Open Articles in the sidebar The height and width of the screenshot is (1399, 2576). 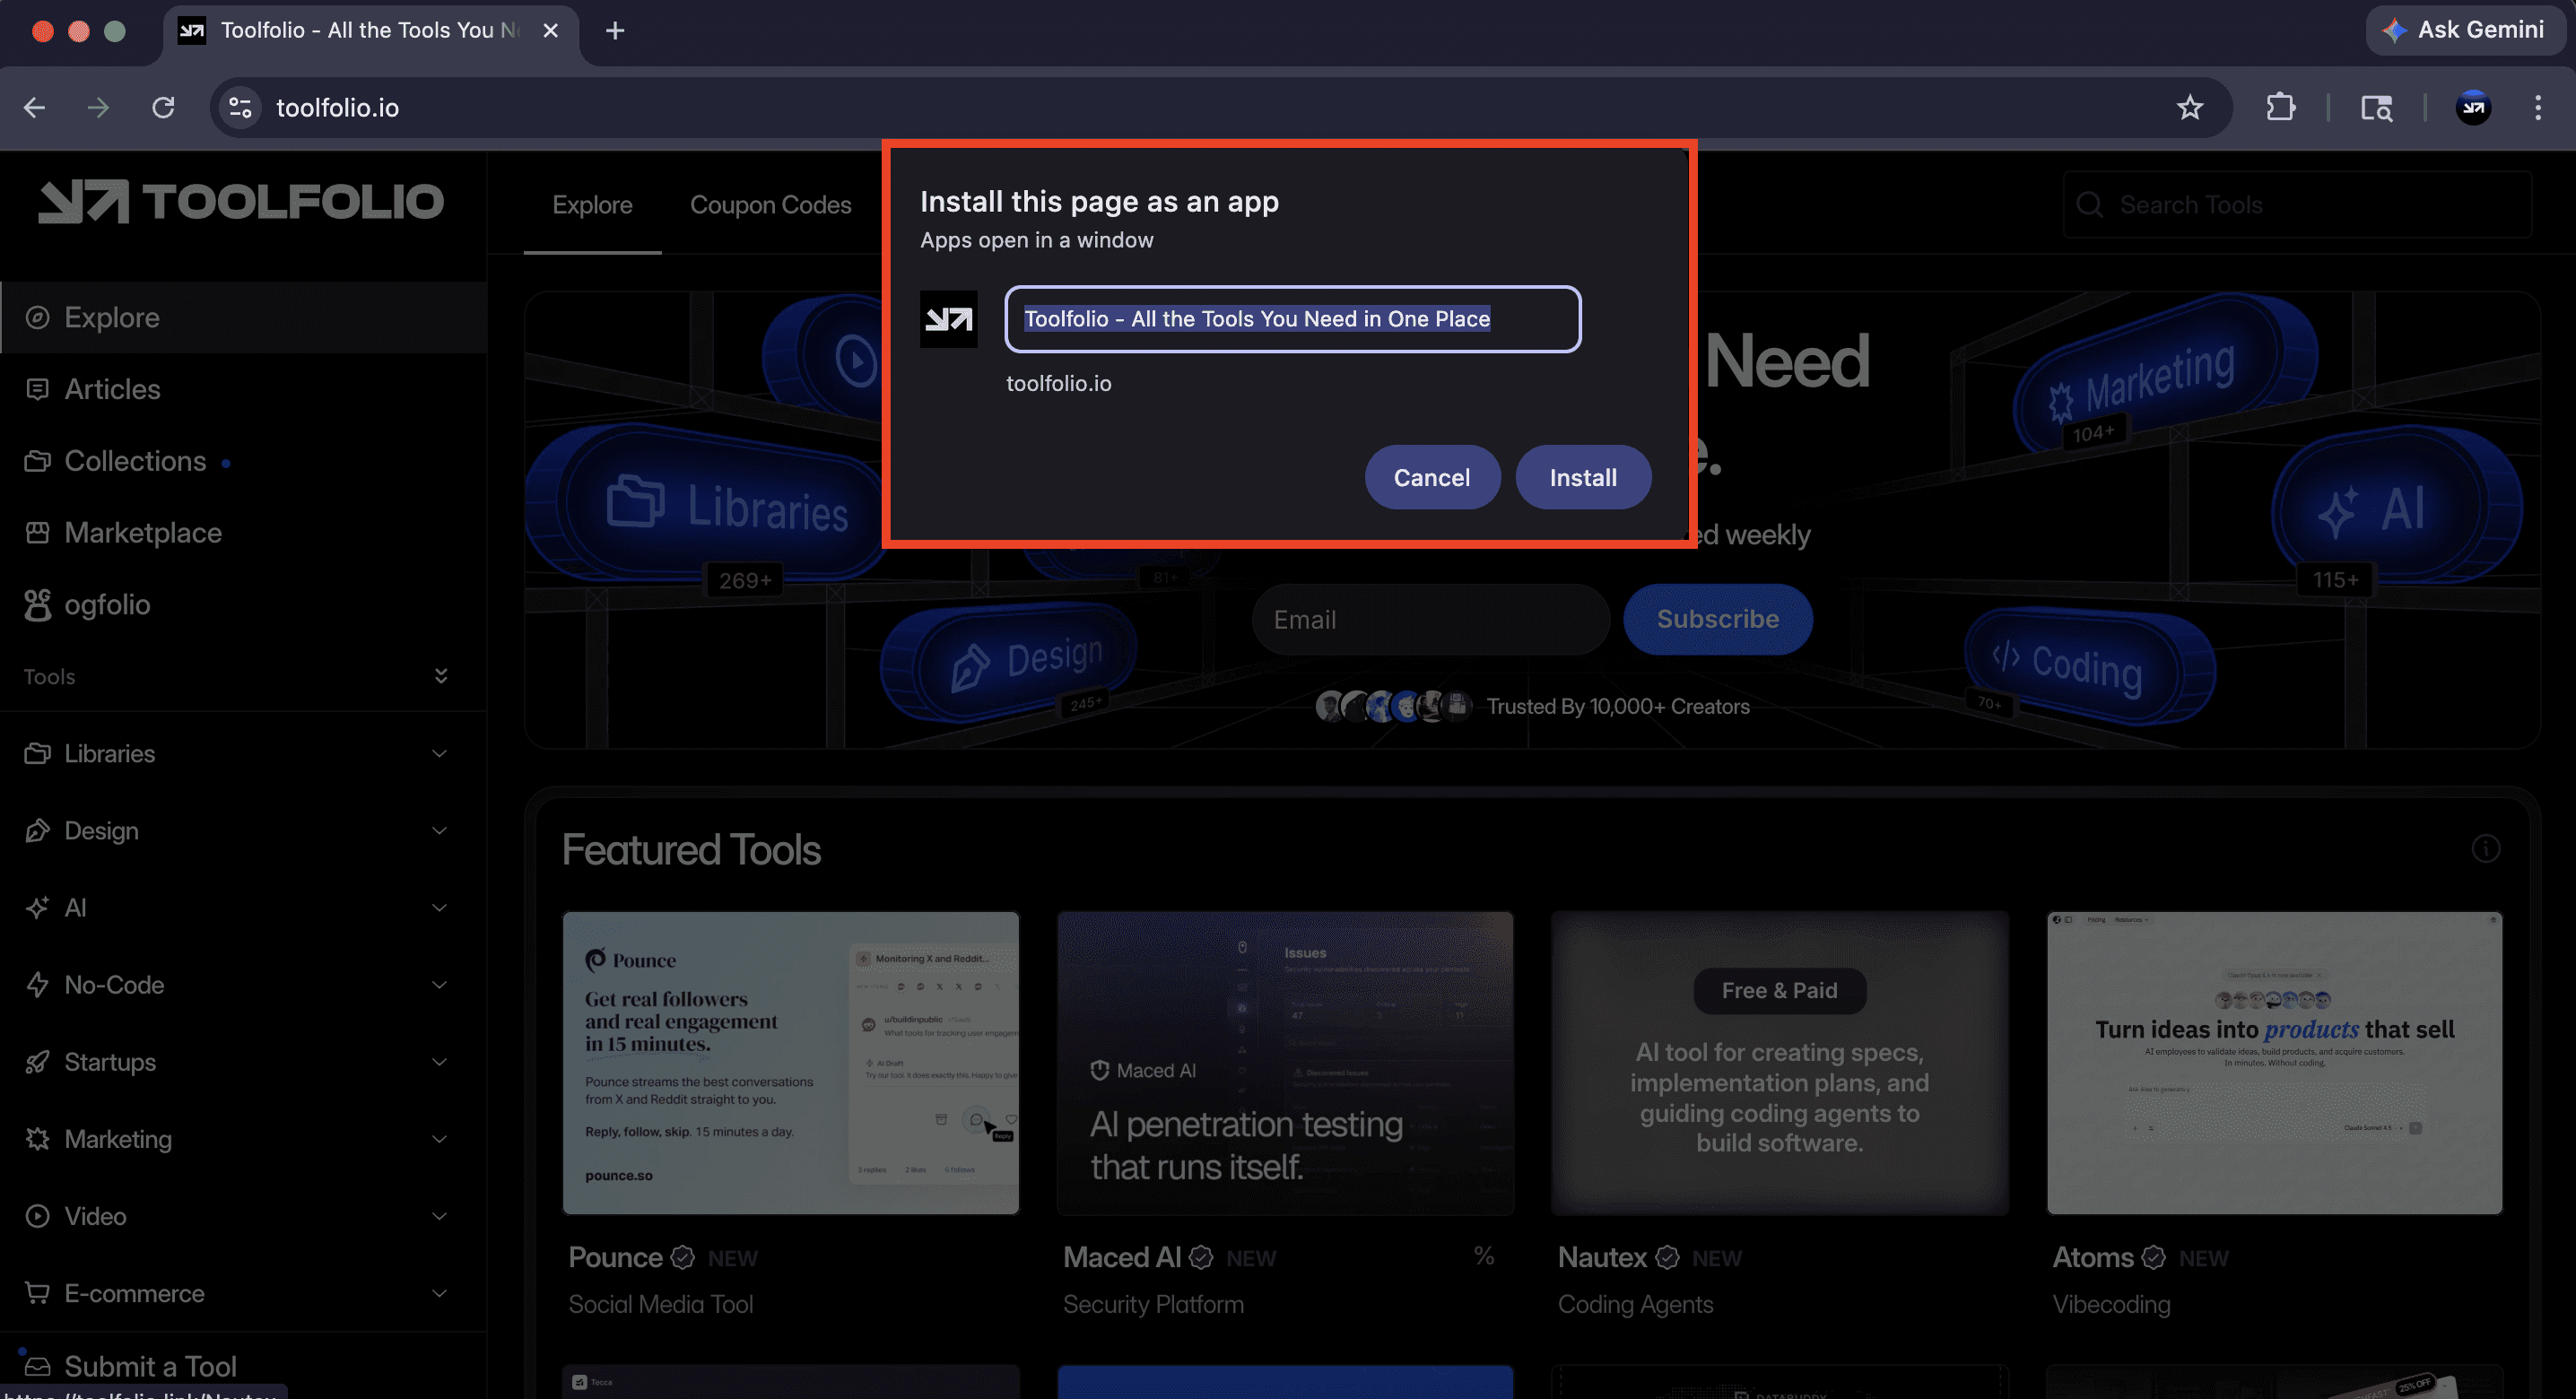click(112, 389)
